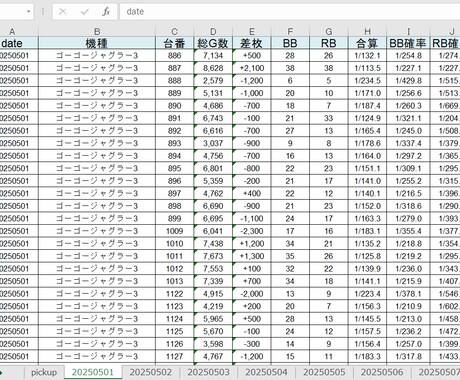The height and width of the screenshot is (380, 460).
Task: Select column H header
Action: click(x=367, y=32)
